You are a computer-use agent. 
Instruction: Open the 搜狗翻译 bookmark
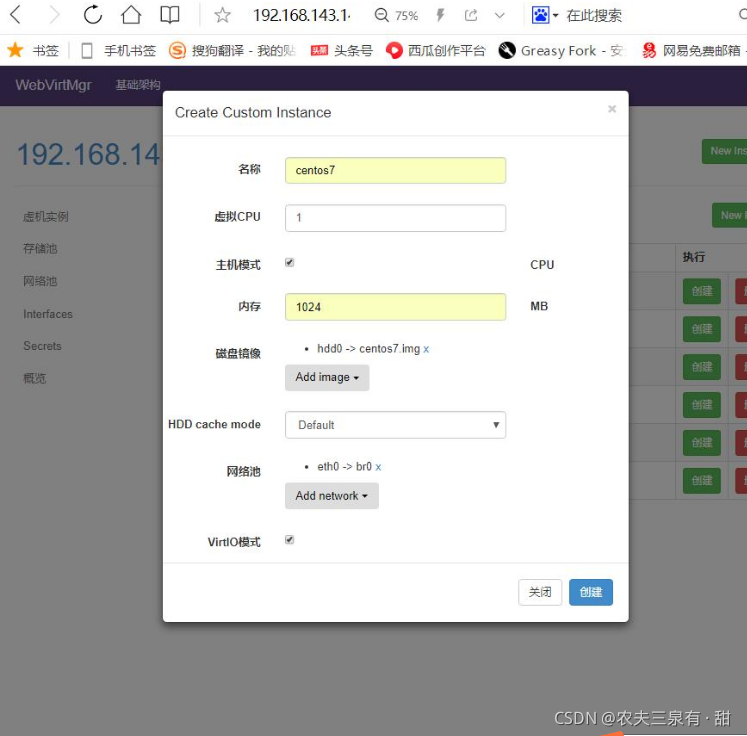point(232,50)
